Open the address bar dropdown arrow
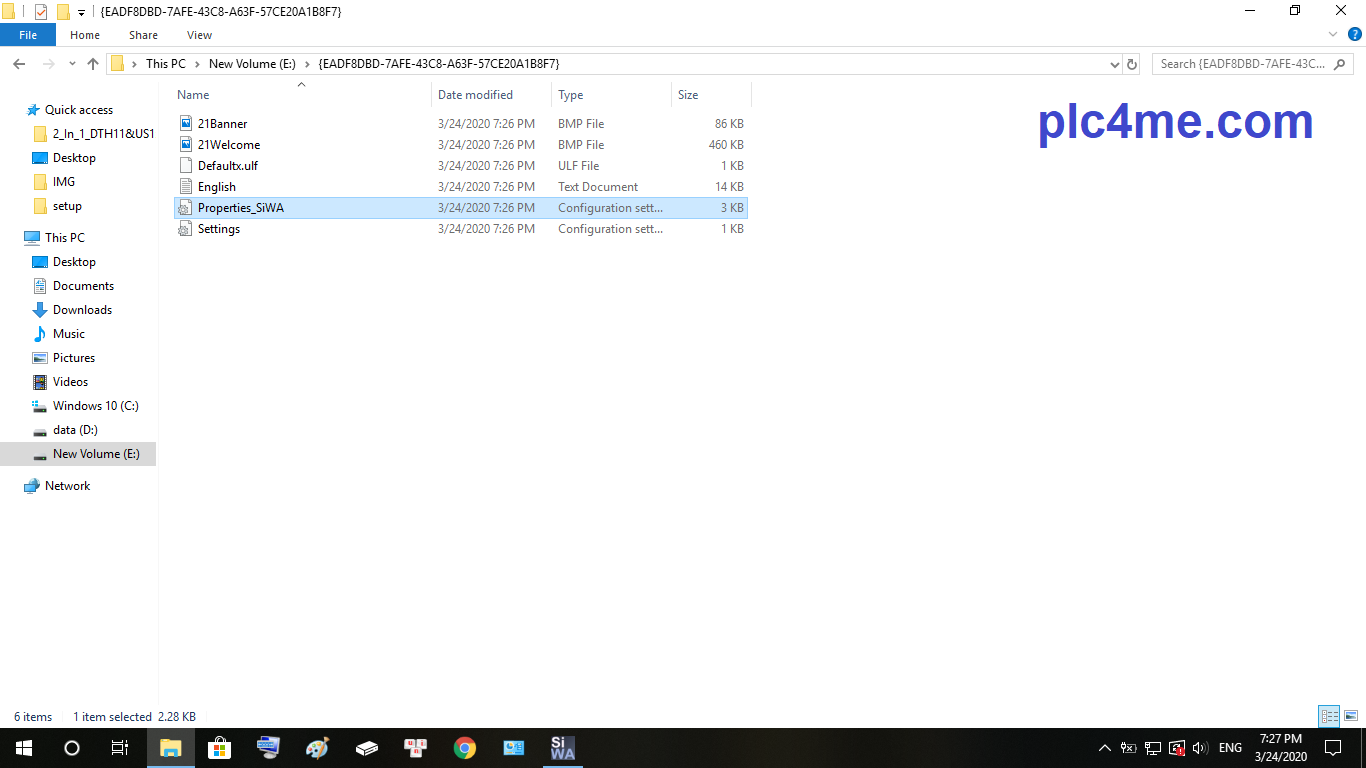Screen dimensions: 1366x768 click(x=1113, y=63)
